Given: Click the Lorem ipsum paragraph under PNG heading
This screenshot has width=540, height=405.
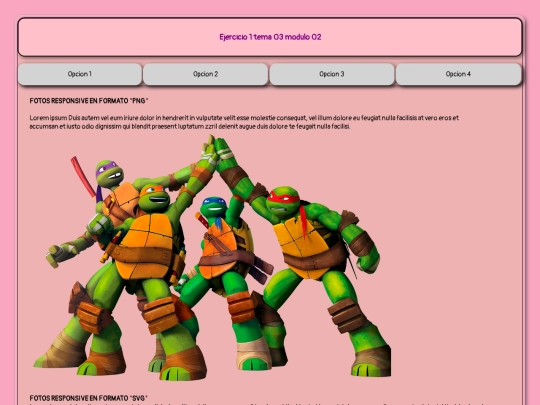Looking at the screenshot, I should [244, 122].
